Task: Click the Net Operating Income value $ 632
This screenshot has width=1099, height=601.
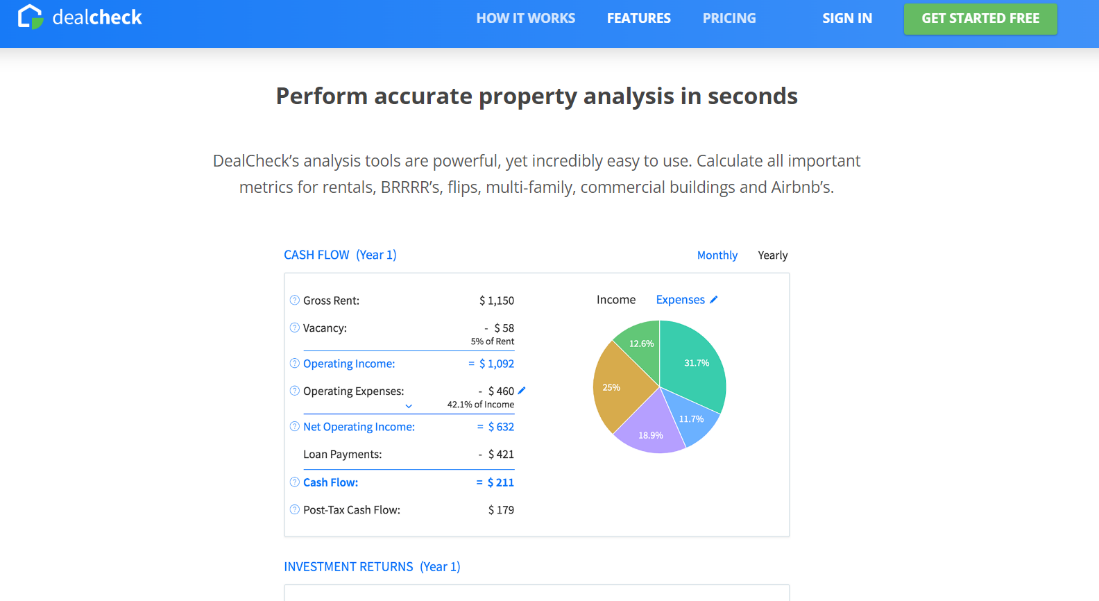Action: click(500, 426)
